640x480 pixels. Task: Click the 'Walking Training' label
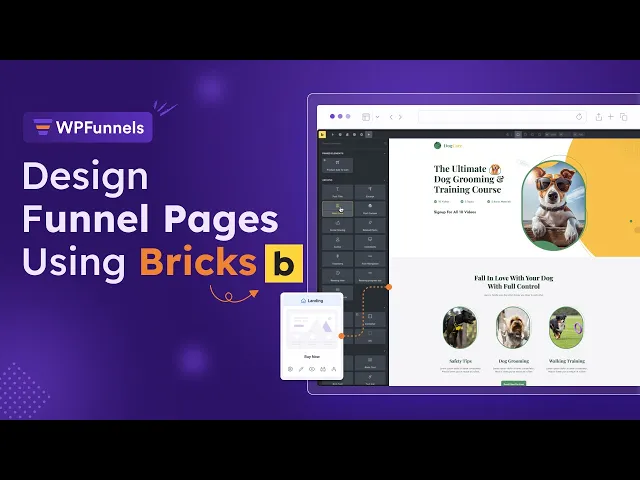[x=567, y=361]
